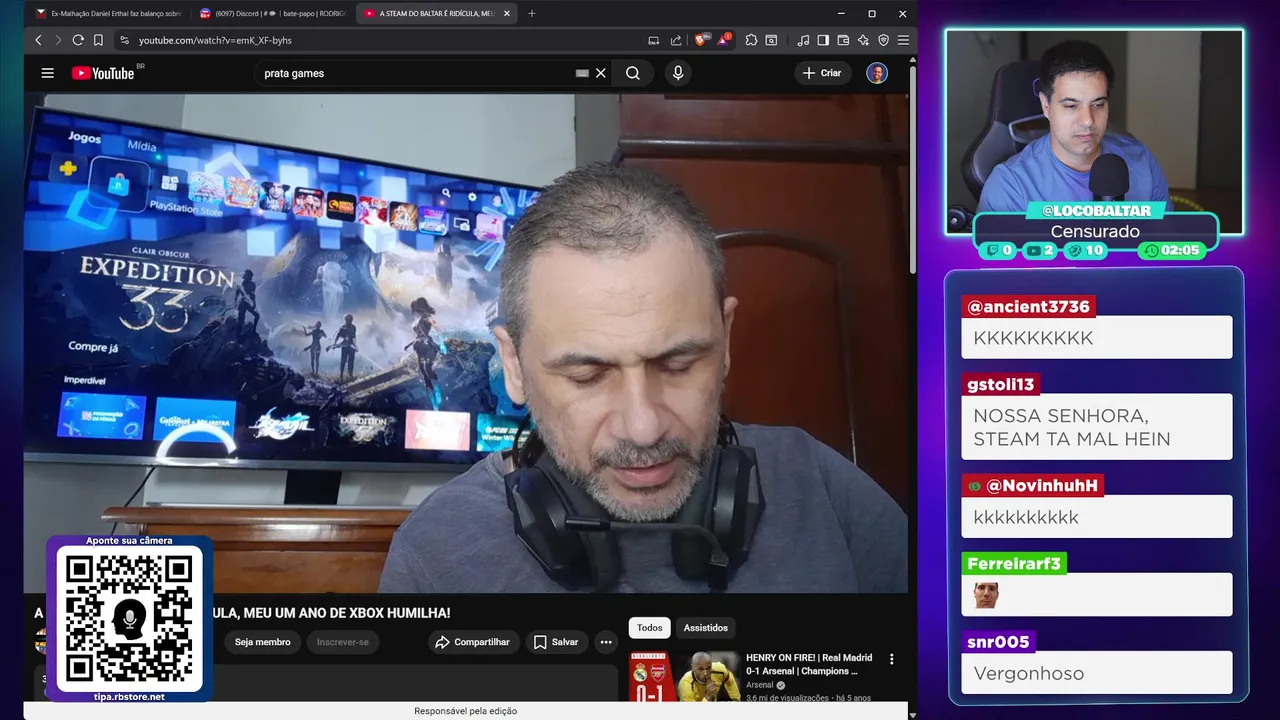
Task: Open the Leo AI sparkle icon
Action: click(x=863, y=40)
